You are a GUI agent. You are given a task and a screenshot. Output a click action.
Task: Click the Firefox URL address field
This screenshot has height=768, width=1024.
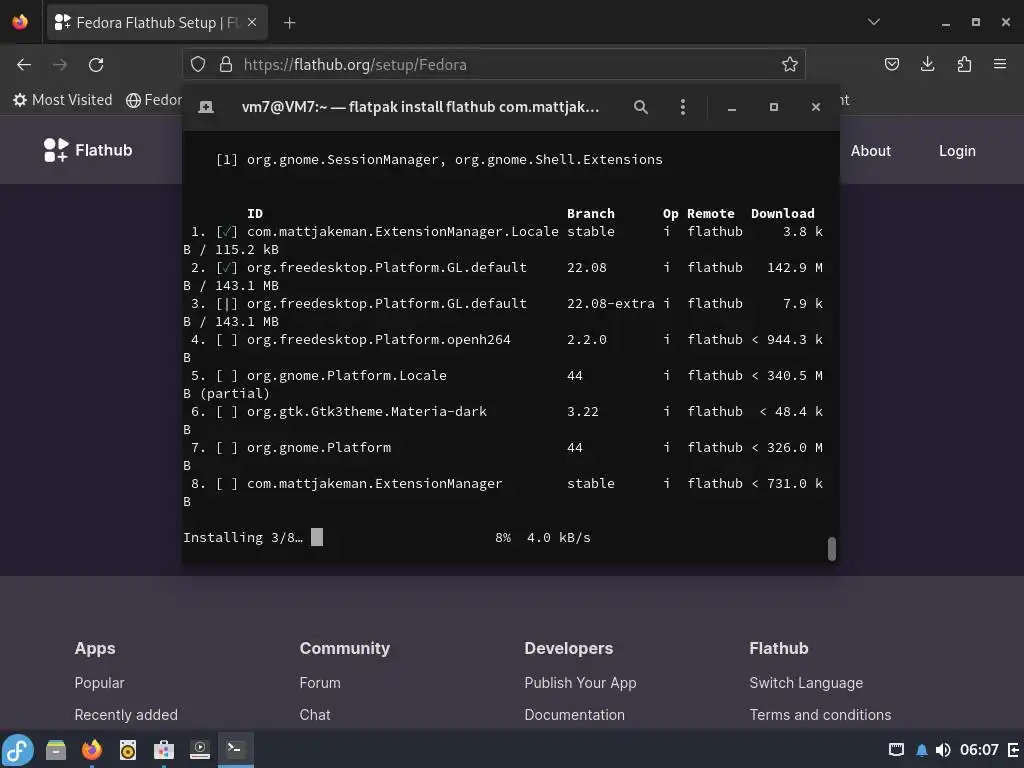(x=494, y=64)
